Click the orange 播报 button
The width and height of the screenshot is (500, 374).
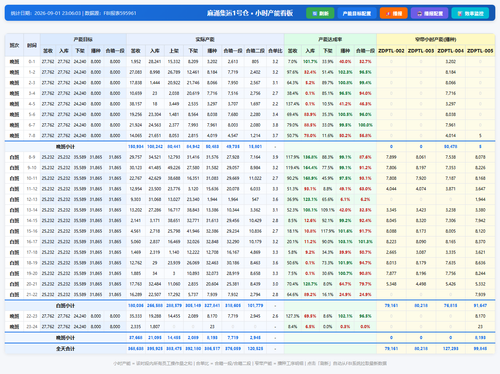pos(394,13)
